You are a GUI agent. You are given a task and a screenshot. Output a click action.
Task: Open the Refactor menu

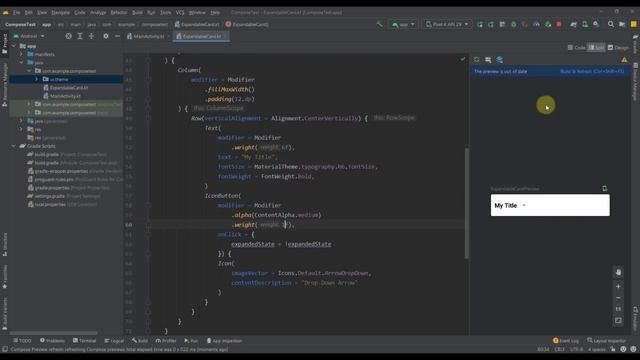118,13
